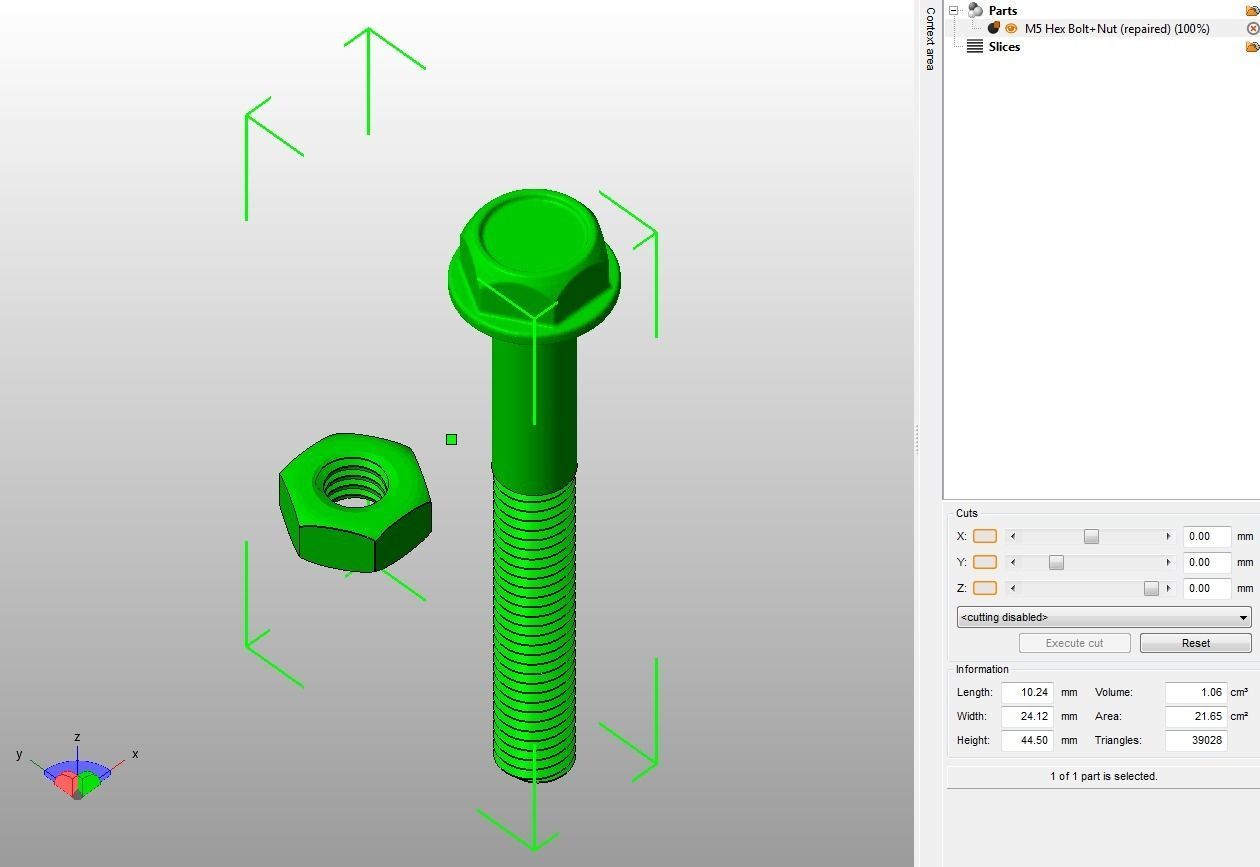Collapse the Parts tree node
1260x867 pixels.
coord(953,10)
